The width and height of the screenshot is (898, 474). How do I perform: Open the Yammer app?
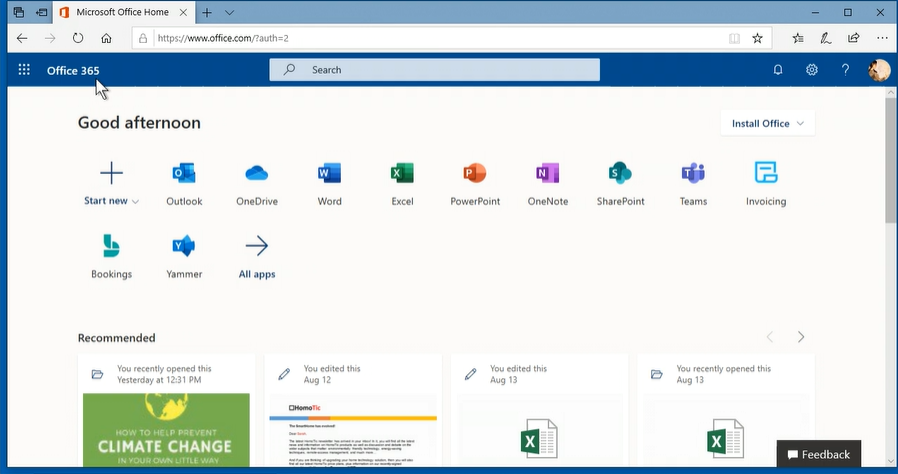pos(184,256)
